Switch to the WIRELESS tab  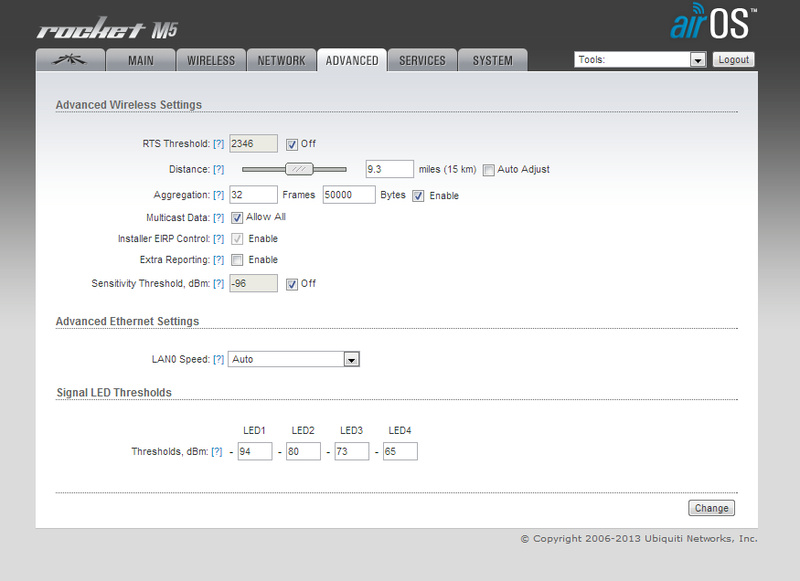[211, 60]
